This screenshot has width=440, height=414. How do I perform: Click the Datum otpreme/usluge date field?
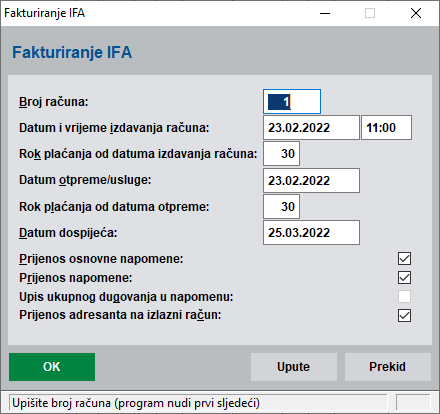pyautogui.click(x=311, y=180)
